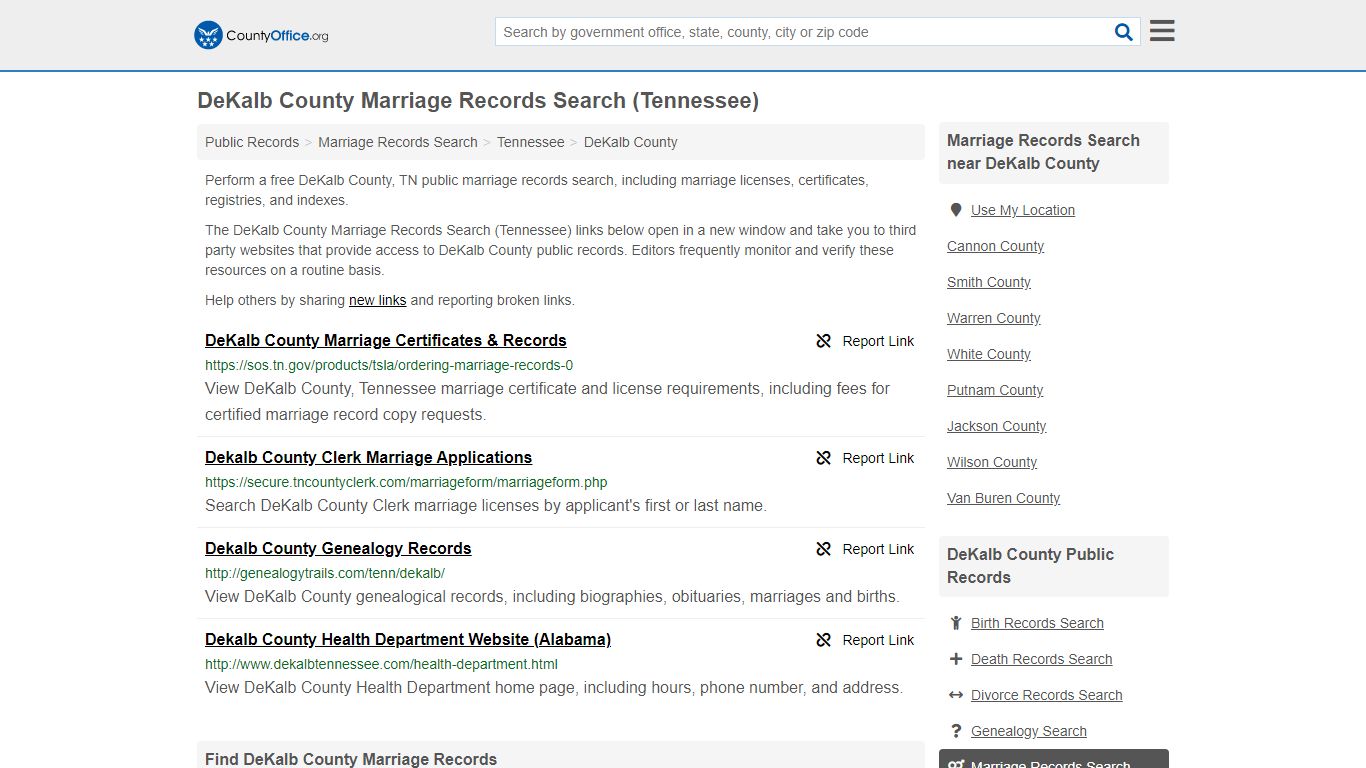Select DeKalb County breadcrumb
Screen dimensions: 1366x768
point(631,142)
